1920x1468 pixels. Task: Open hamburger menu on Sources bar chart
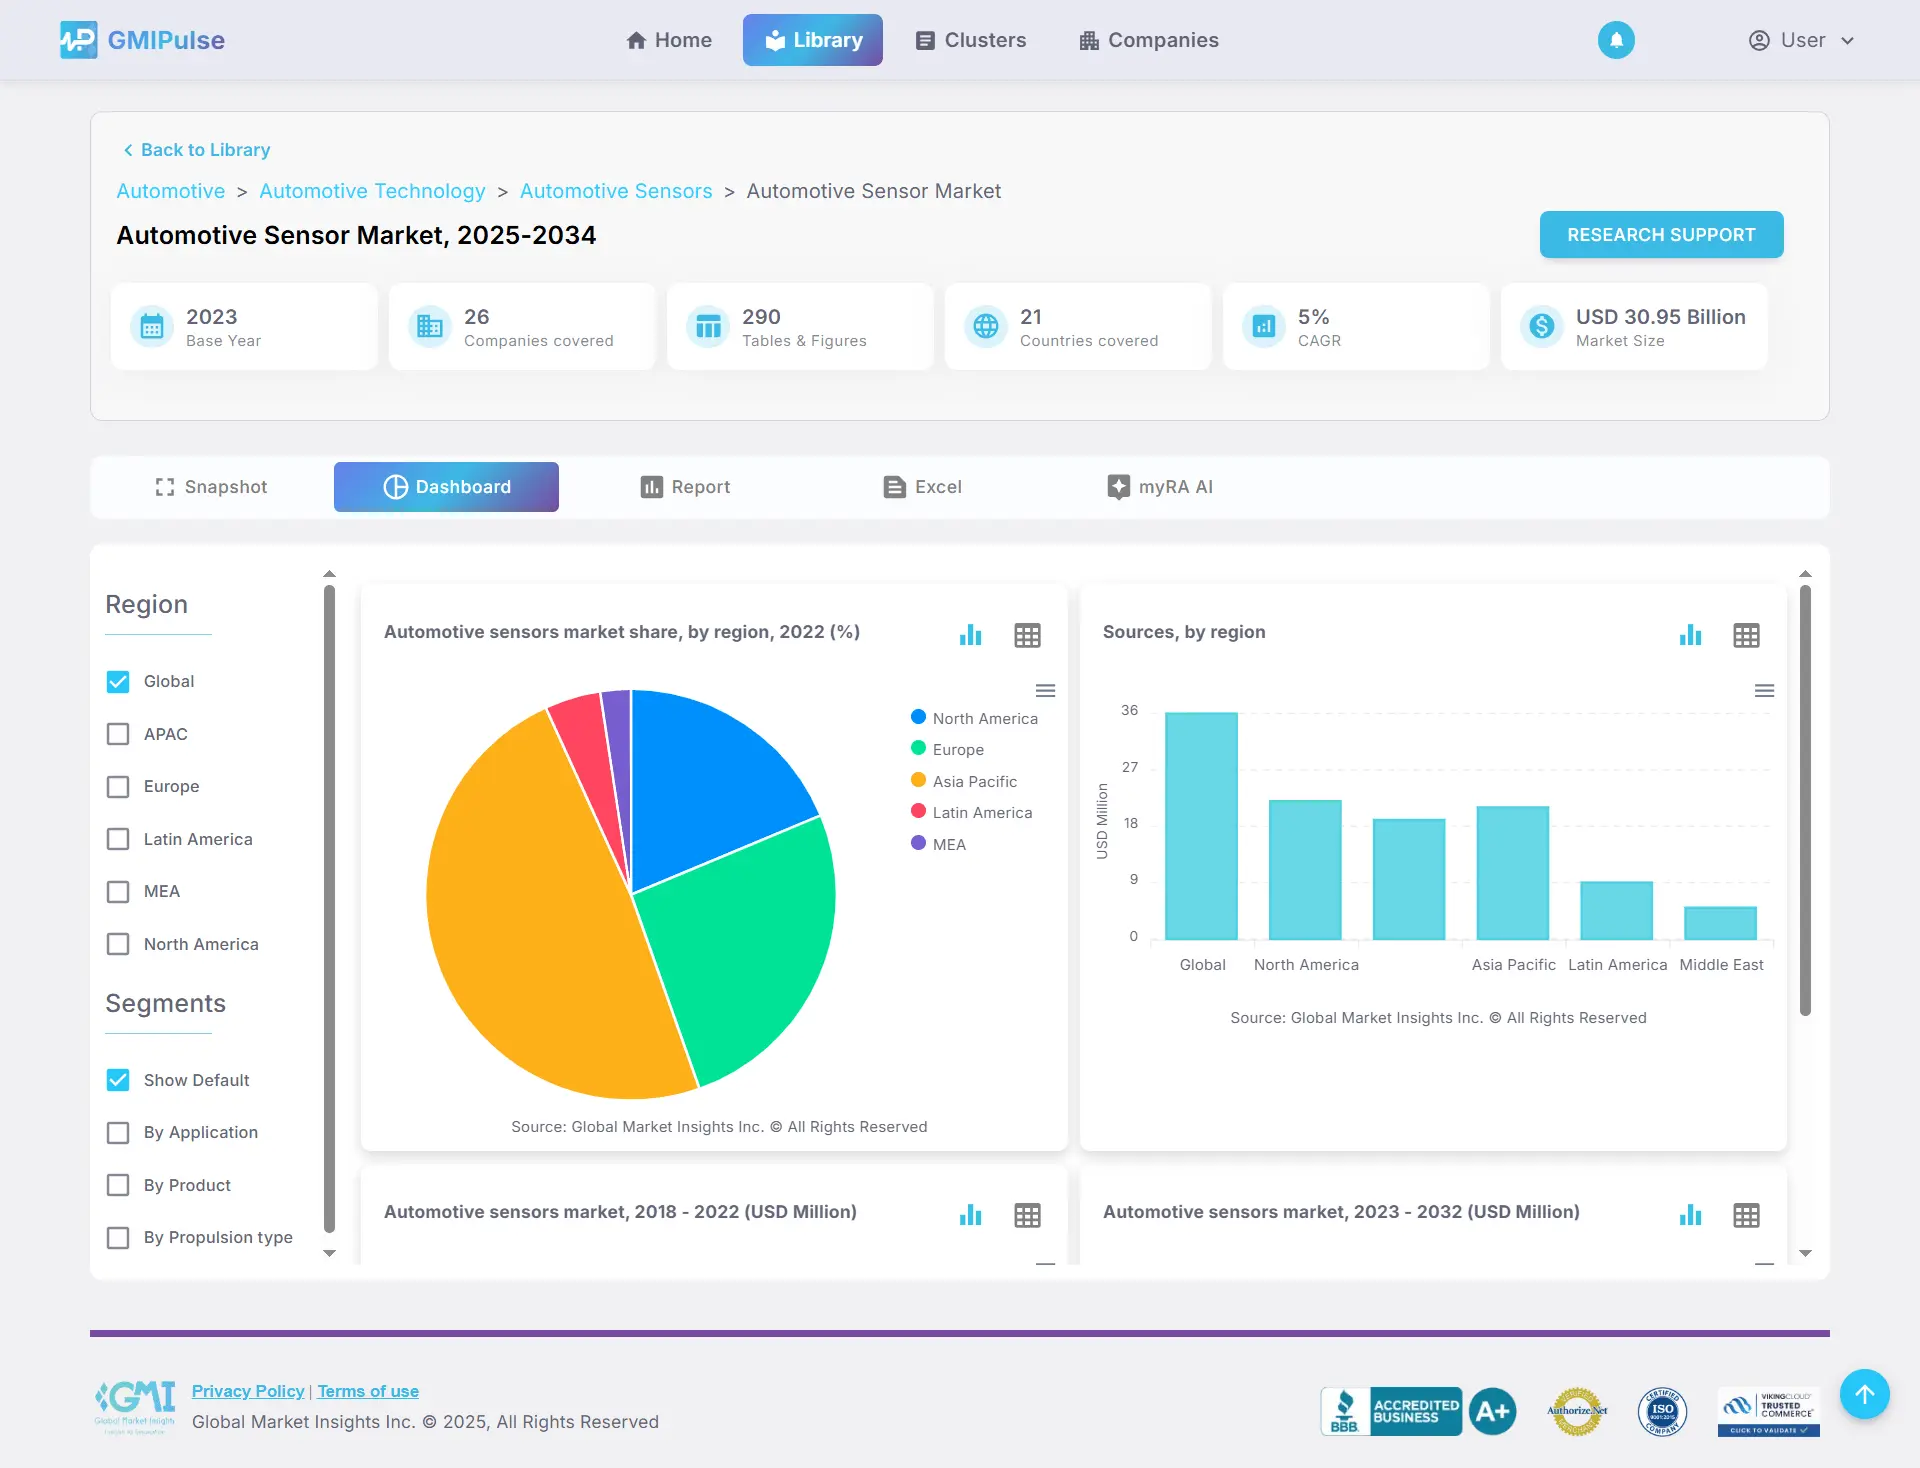click(x=1764, y=691)
